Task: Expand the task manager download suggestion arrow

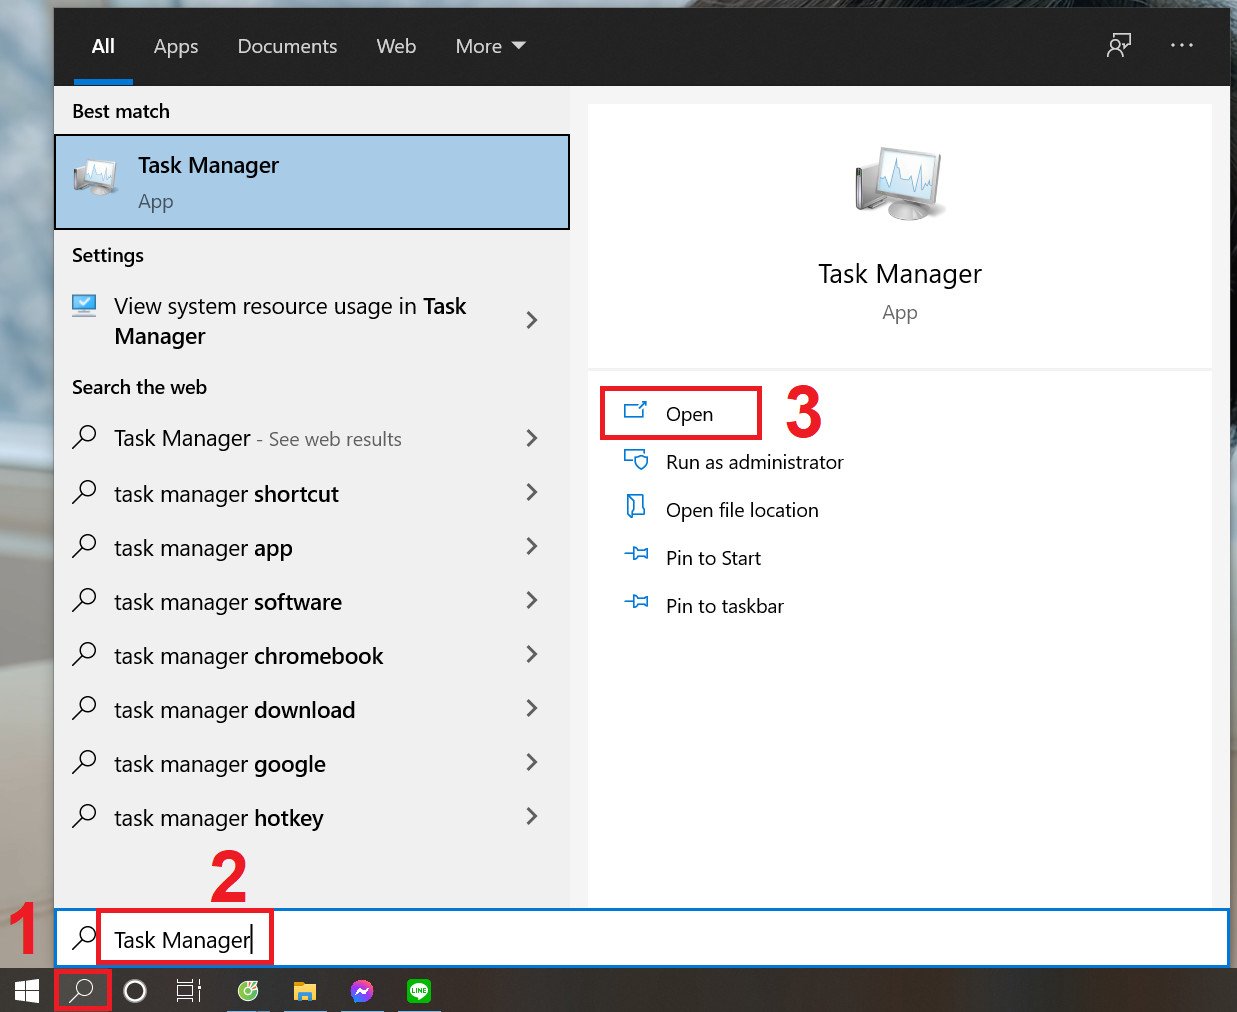Action: pyautogui.click(x=531, y=708)
